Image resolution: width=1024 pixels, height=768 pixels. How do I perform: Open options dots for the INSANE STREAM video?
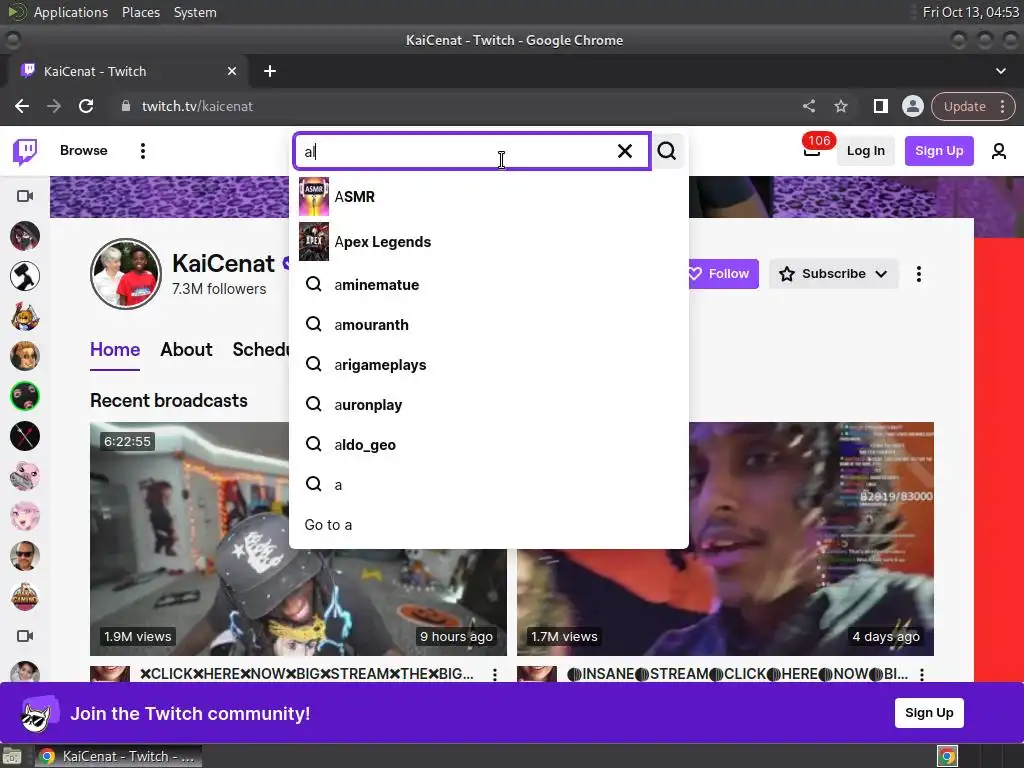pyautogui.click(x=921, y=674)
